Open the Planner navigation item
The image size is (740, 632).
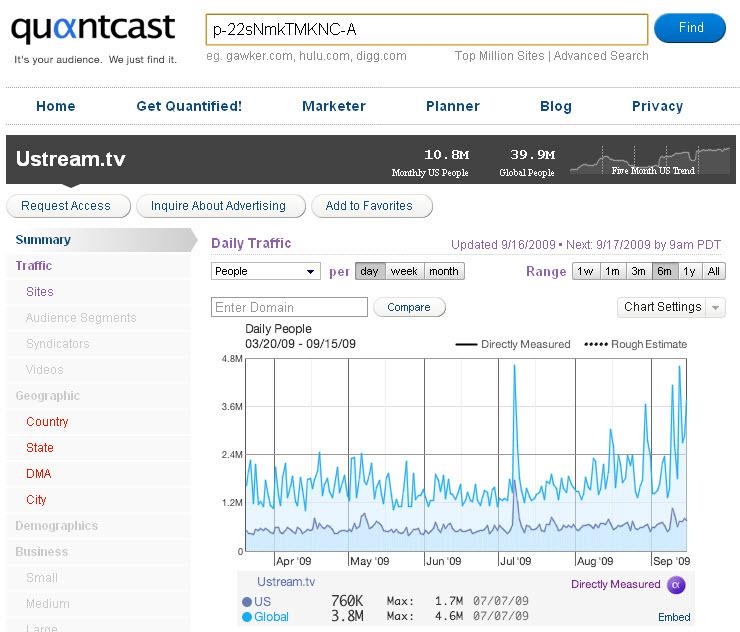coord(453,106)
